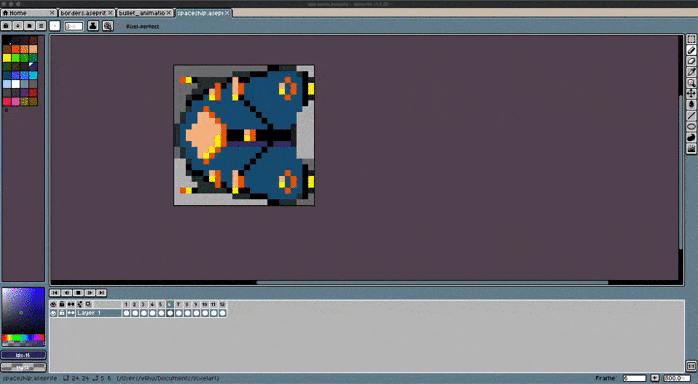Close the borders.aseprite tab

coord(110,13)
